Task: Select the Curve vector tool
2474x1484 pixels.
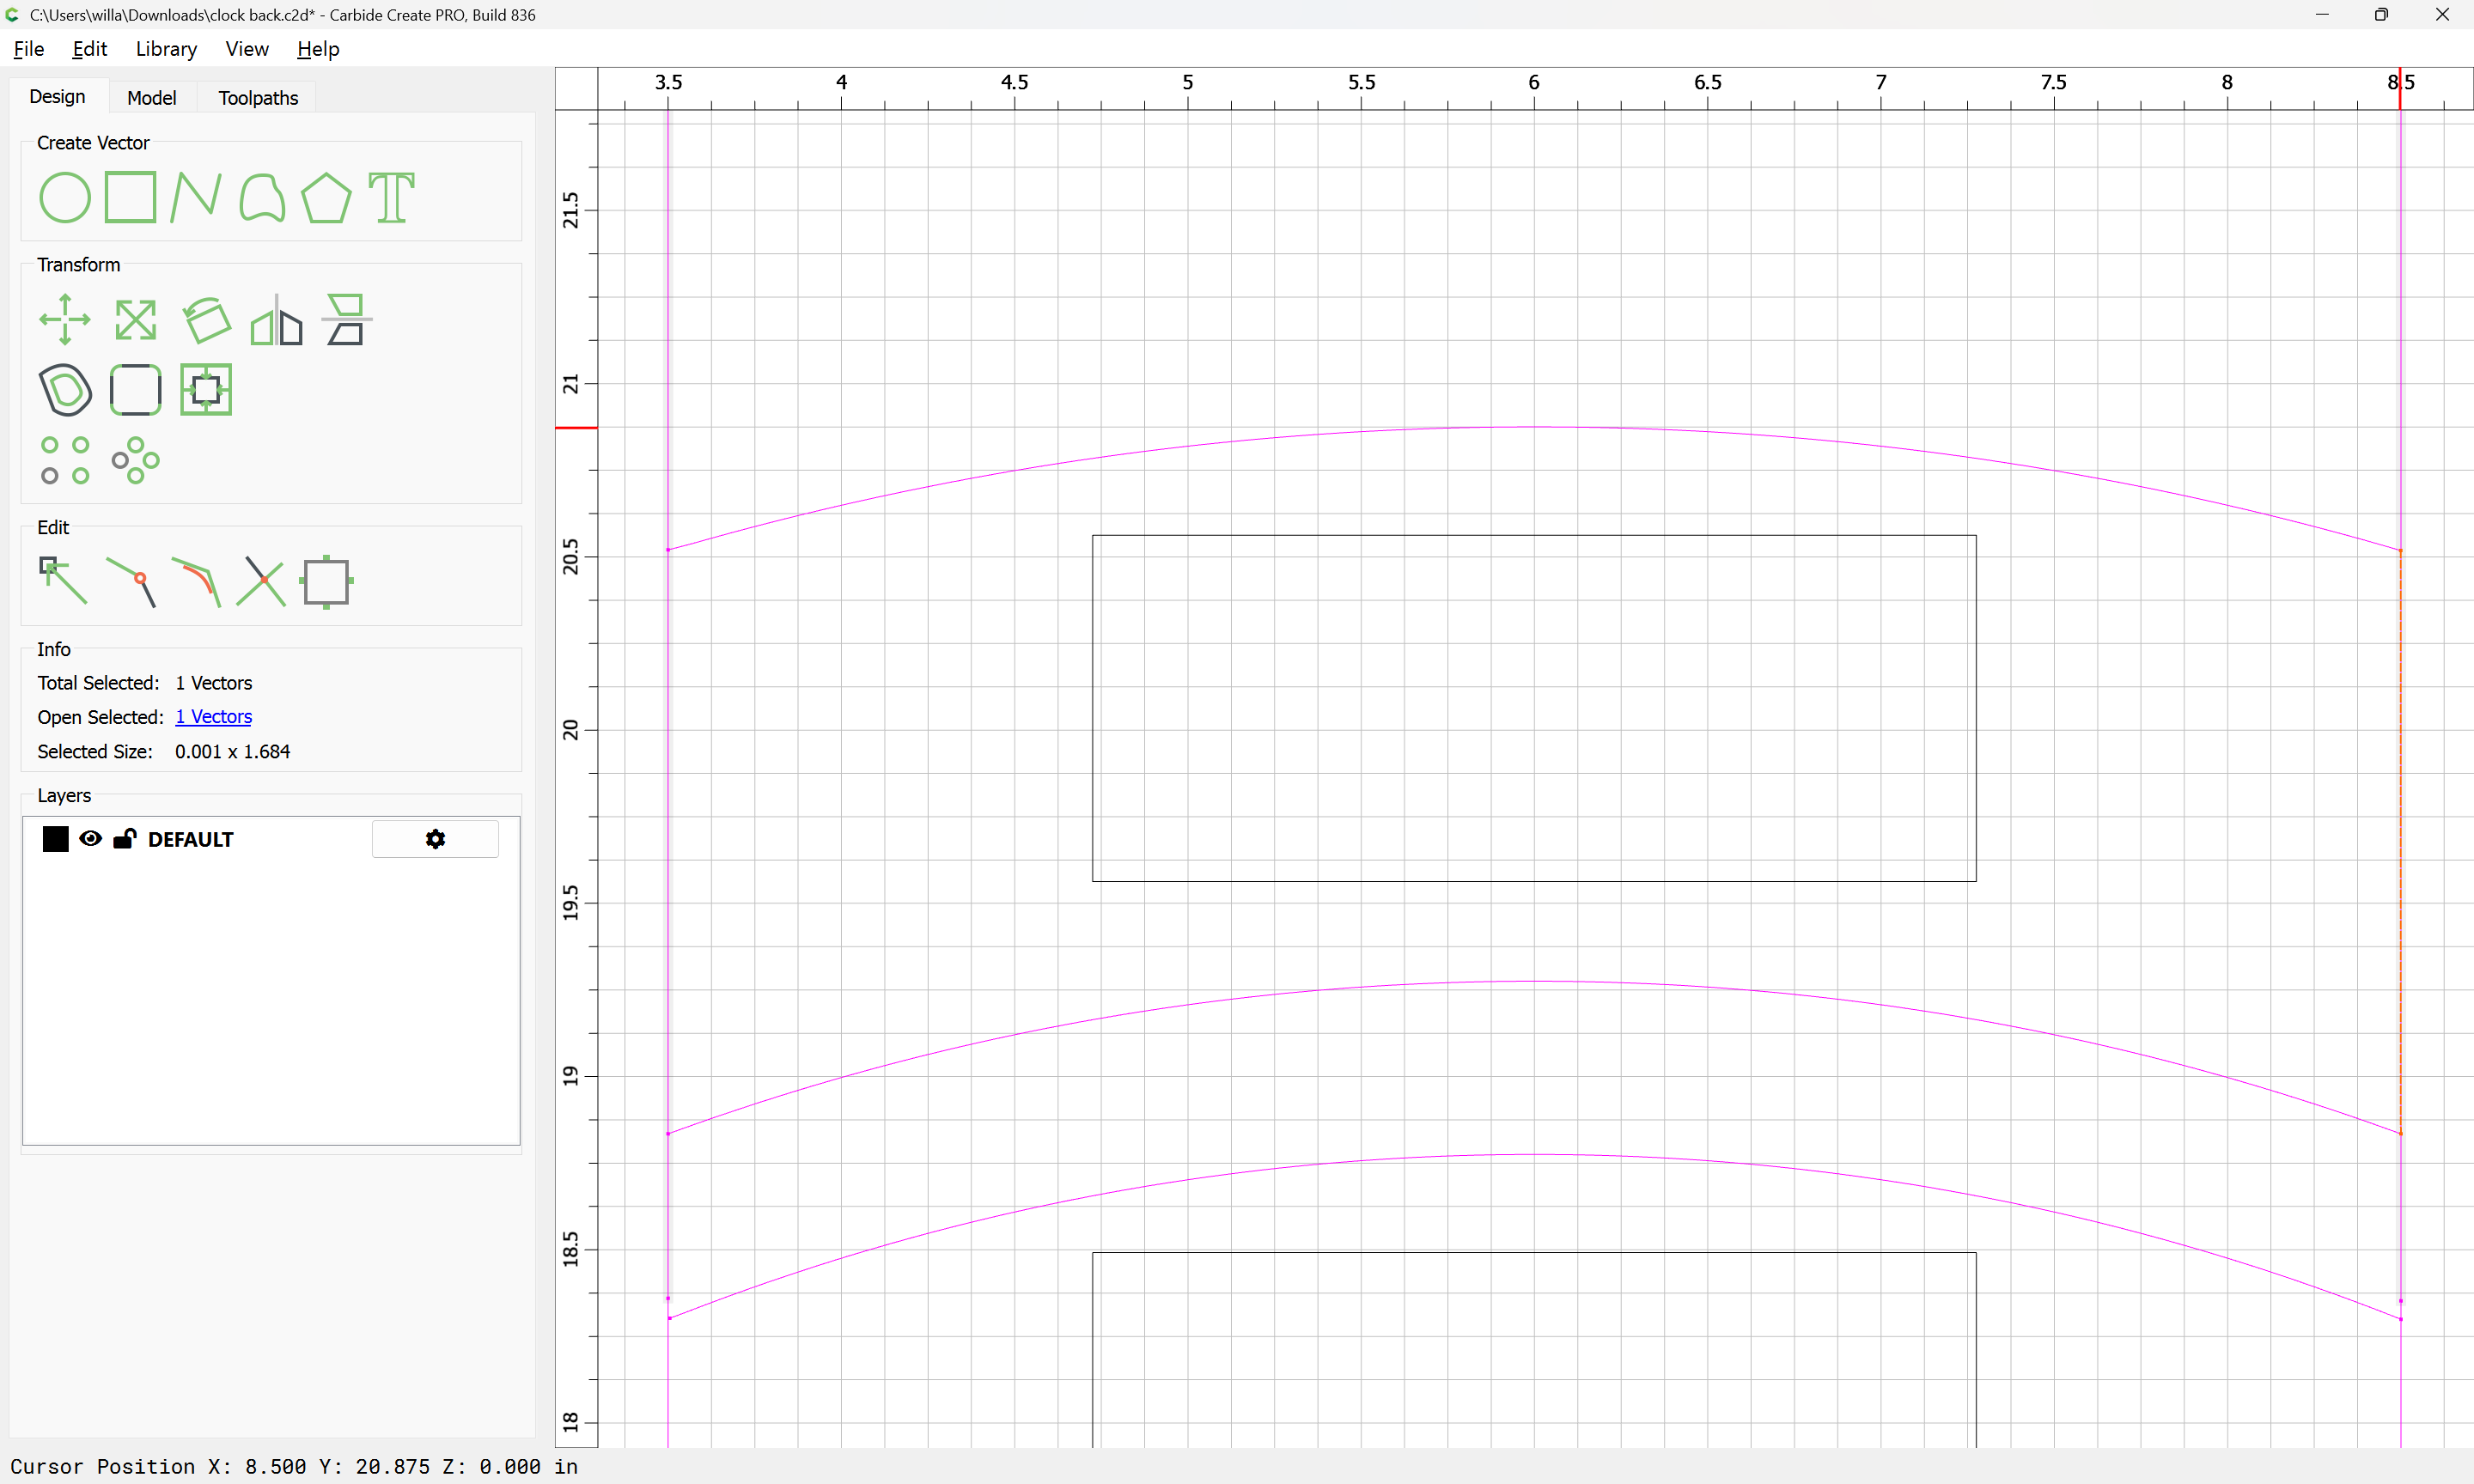Action: pos(262,197)
